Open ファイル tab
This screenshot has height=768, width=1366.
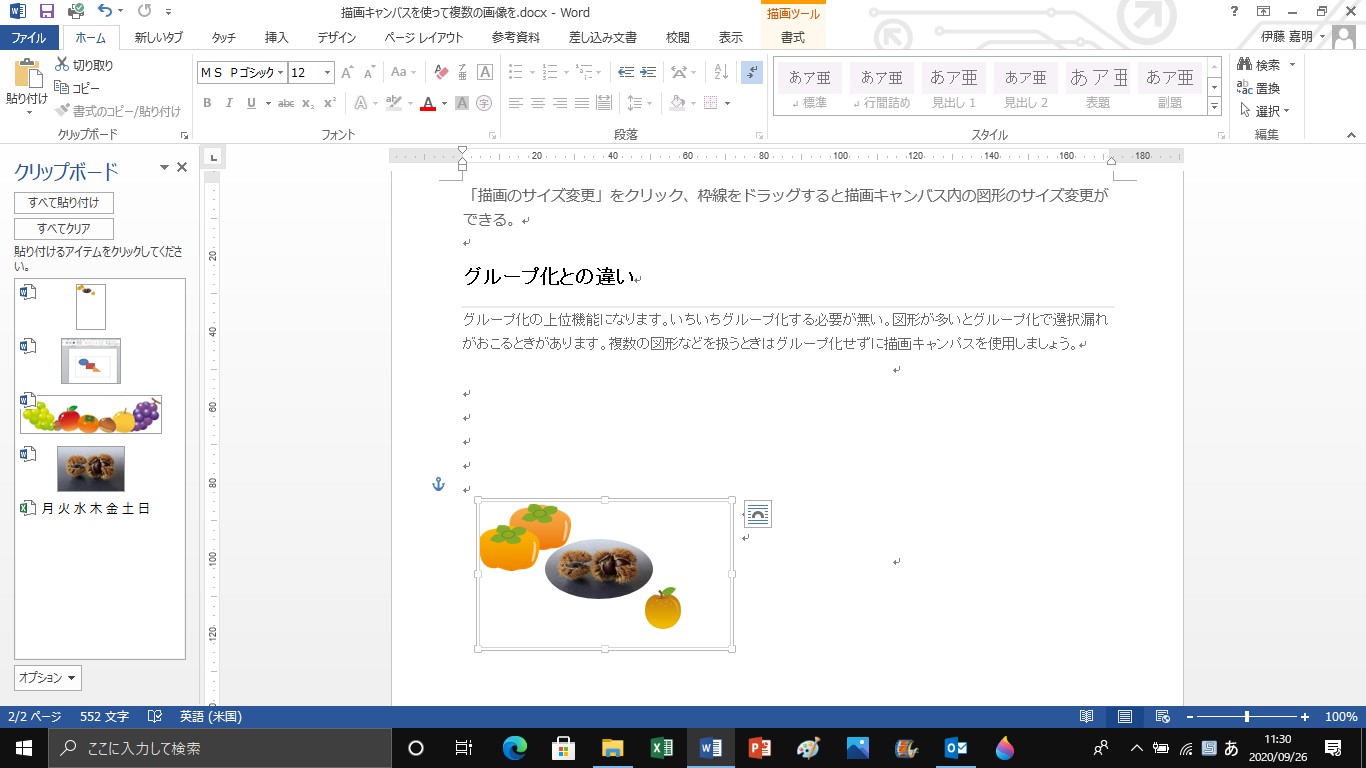tap(29, 38)
